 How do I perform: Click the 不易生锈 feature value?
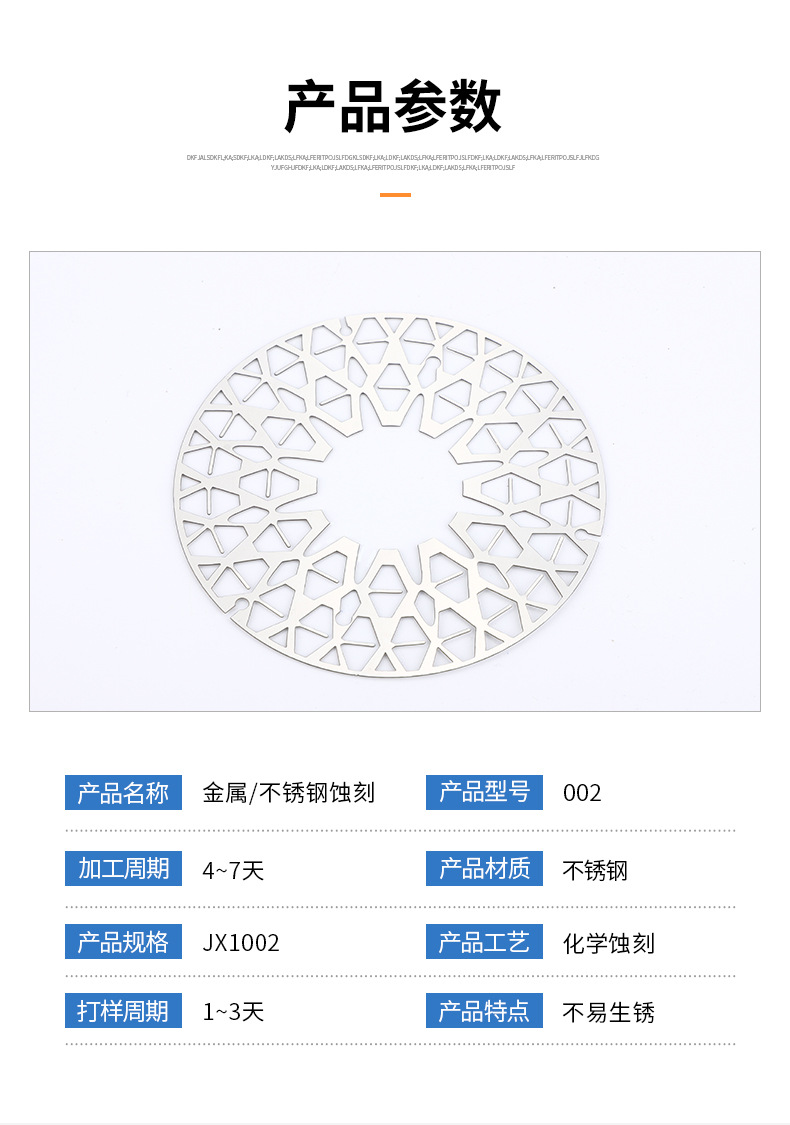pos(608,1012)
